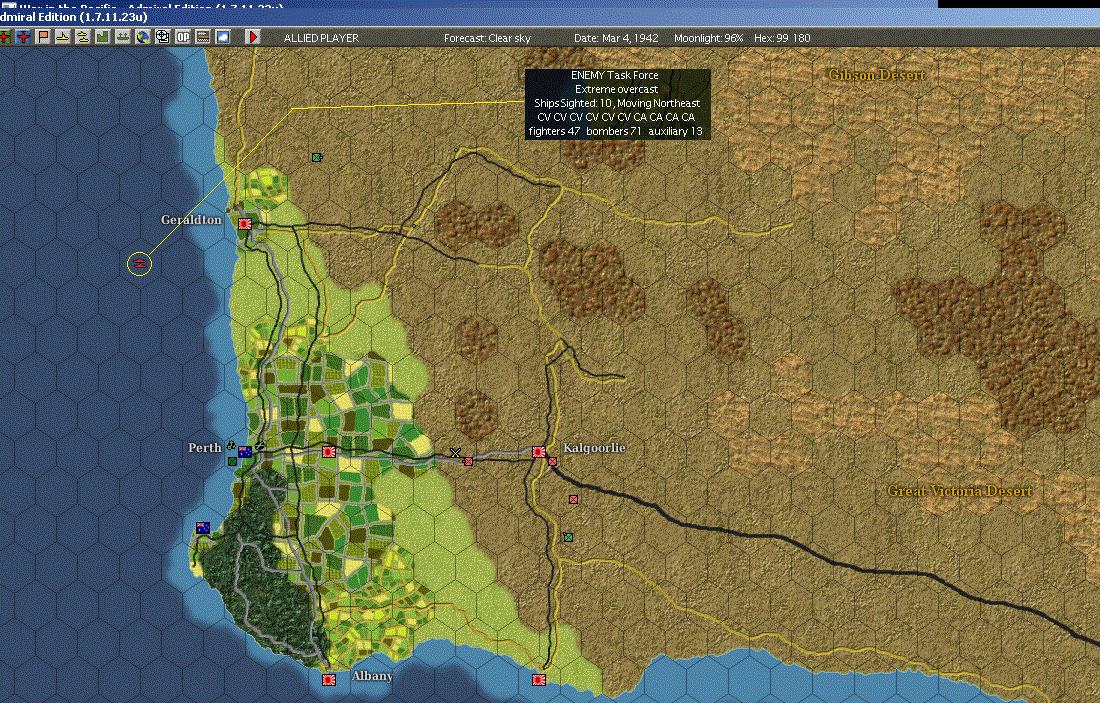
Task: Click the Forecast: Clear sky text
Action: coord(488,38)
